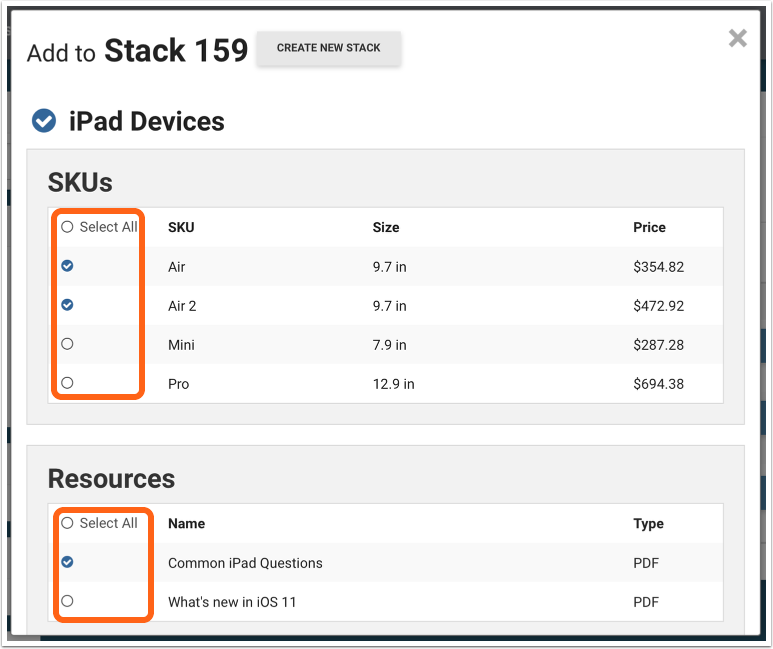Click the $354.82 price

(659, 267)
